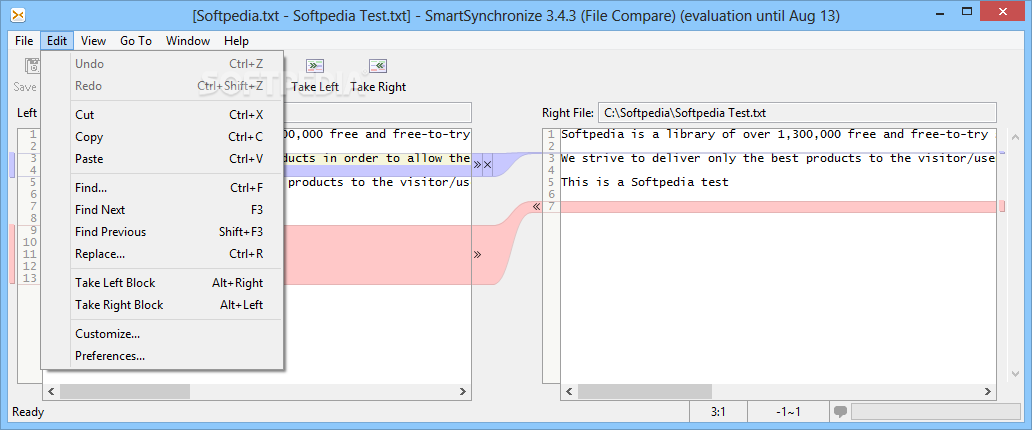Choose Undo in the Edit menu
Viewport: 1032px width, 430px height.
[x=163, y=64]
